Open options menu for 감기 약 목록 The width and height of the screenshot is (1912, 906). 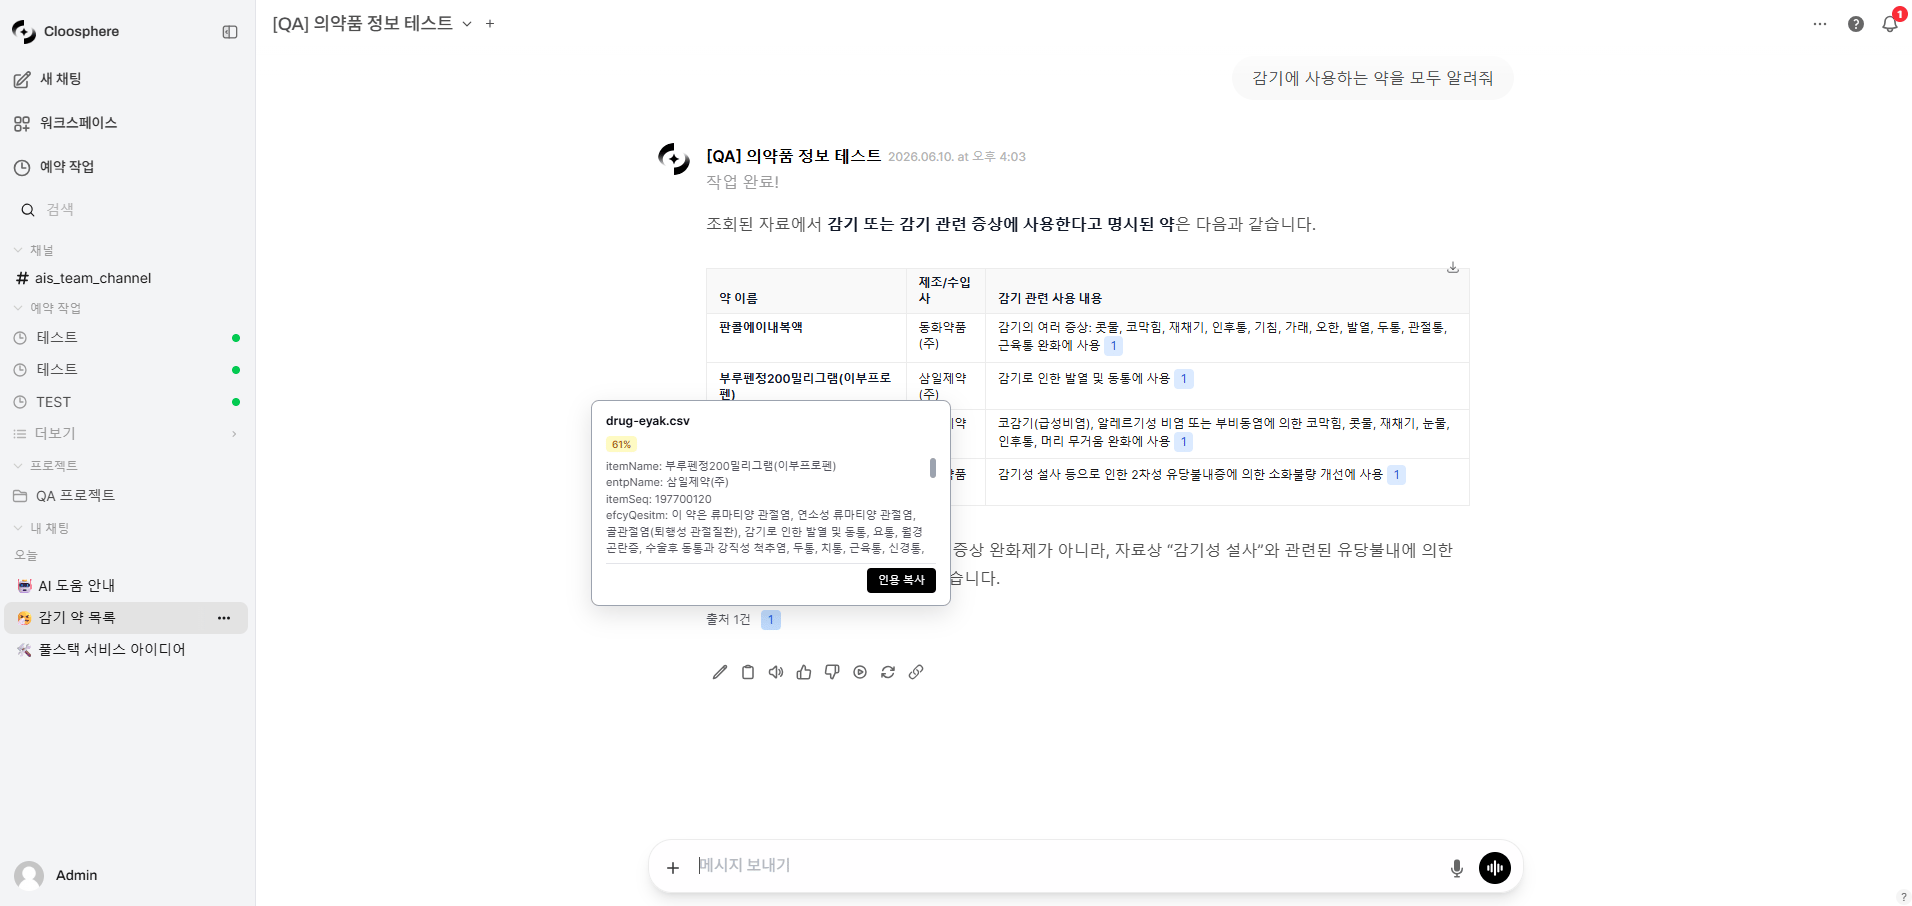224,618
